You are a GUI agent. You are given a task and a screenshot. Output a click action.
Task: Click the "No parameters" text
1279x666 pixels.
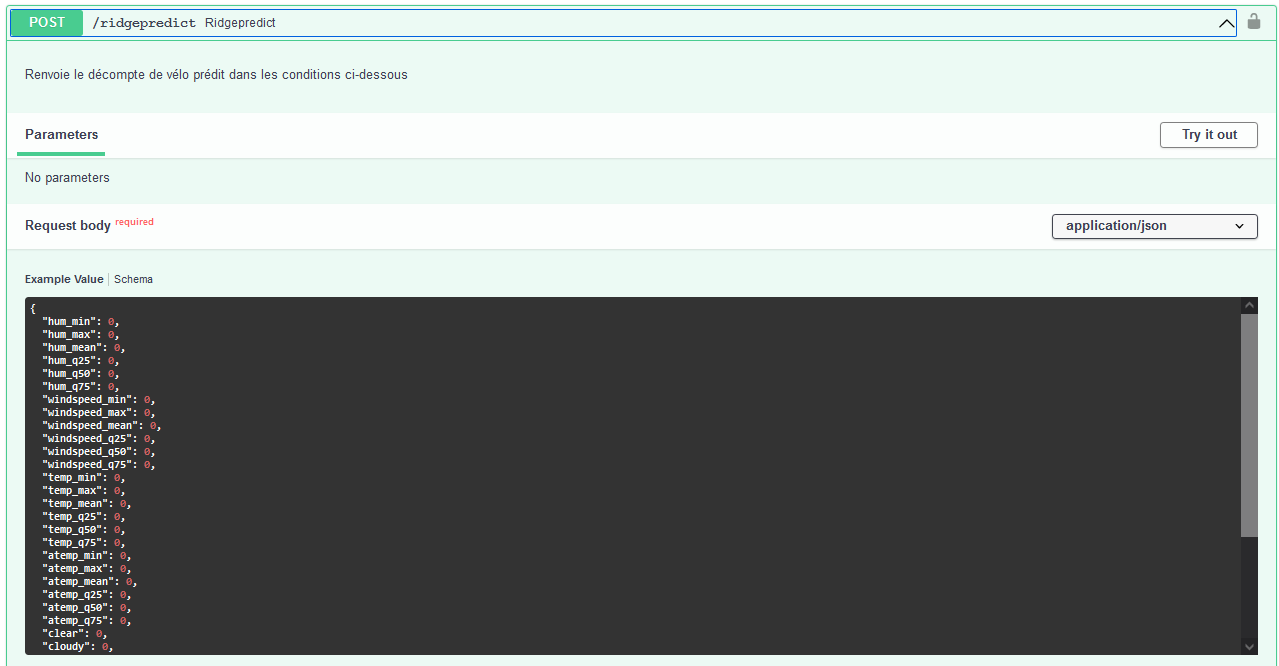[x=67, y=178]
